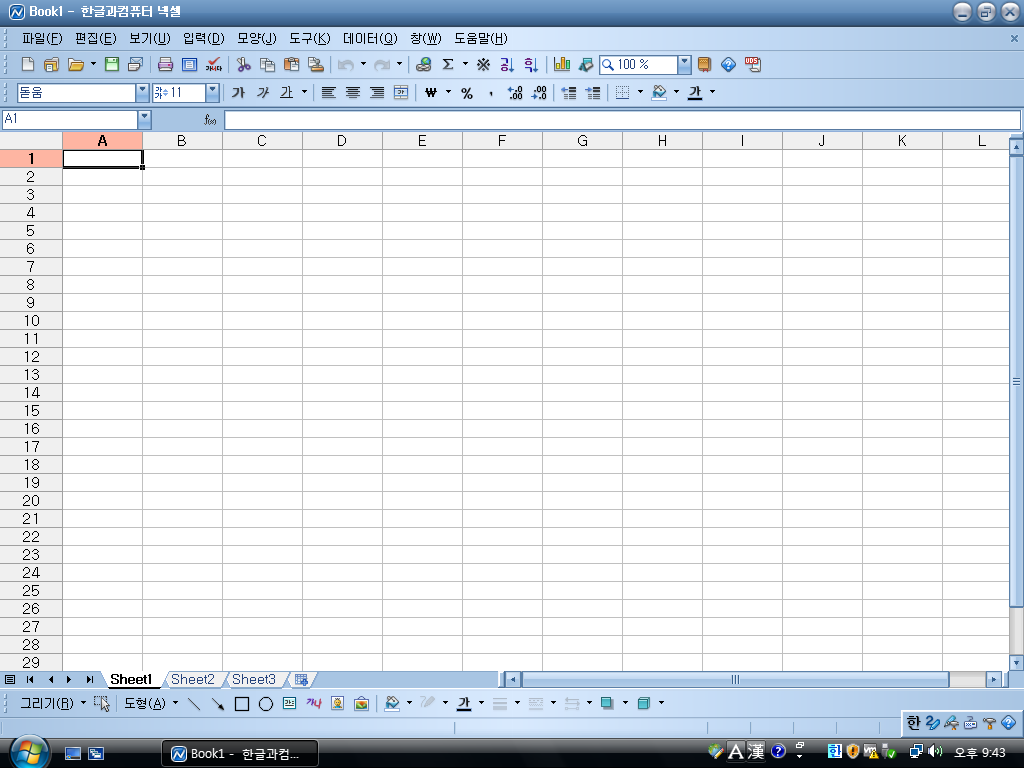
Task: Open the name box dropdown arrow
Action: point(144,120)
